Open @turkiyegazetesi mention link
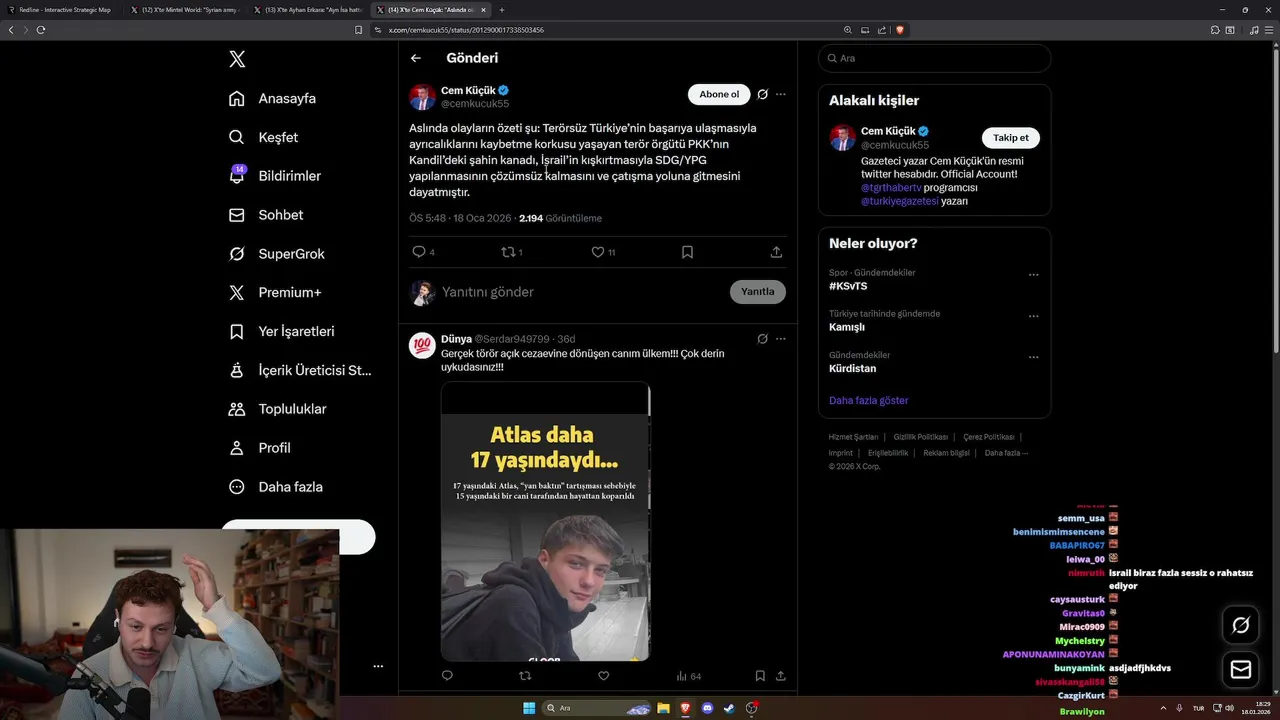 [x=899, y=201]
